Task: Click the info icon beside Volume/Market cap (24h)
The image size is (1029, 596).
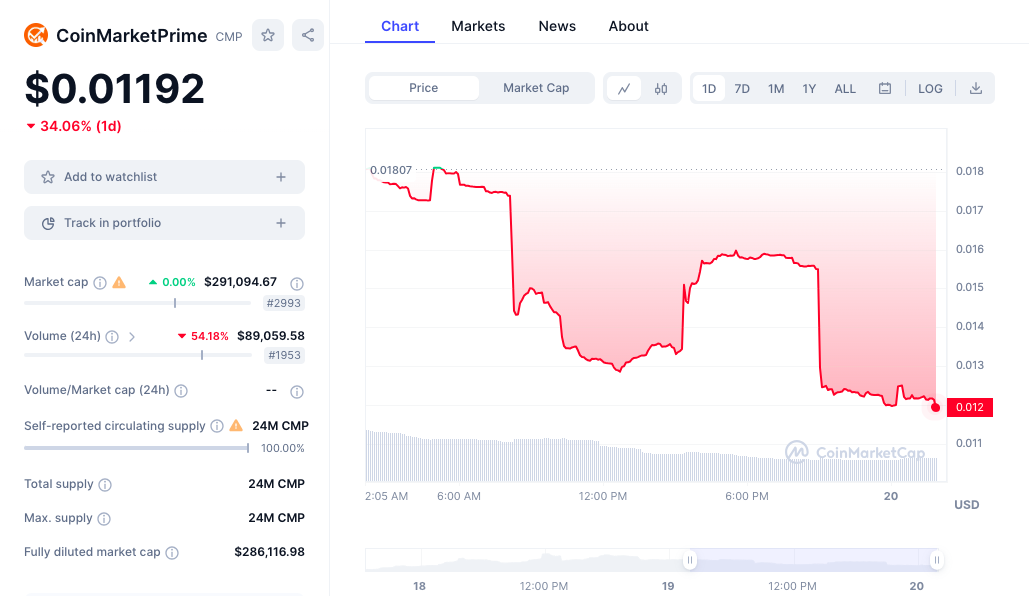Action: [x=181, y=390]
